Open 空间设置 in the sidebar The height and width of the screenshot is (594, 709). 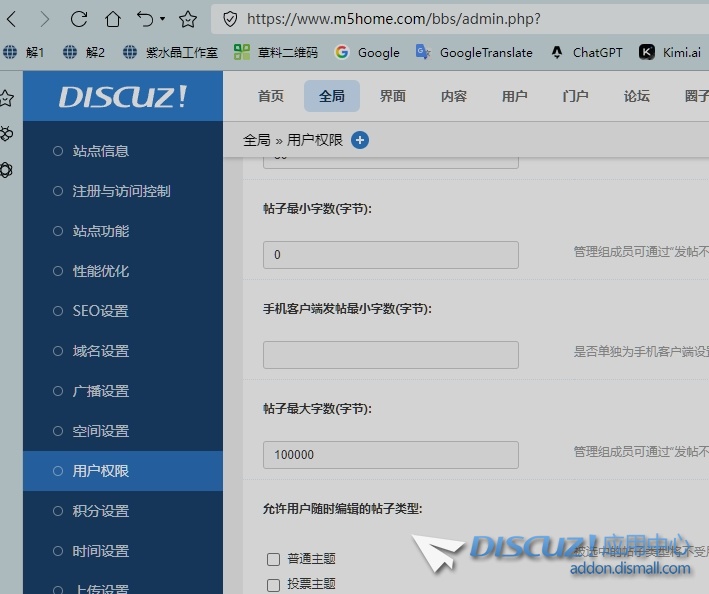point(123,431)
